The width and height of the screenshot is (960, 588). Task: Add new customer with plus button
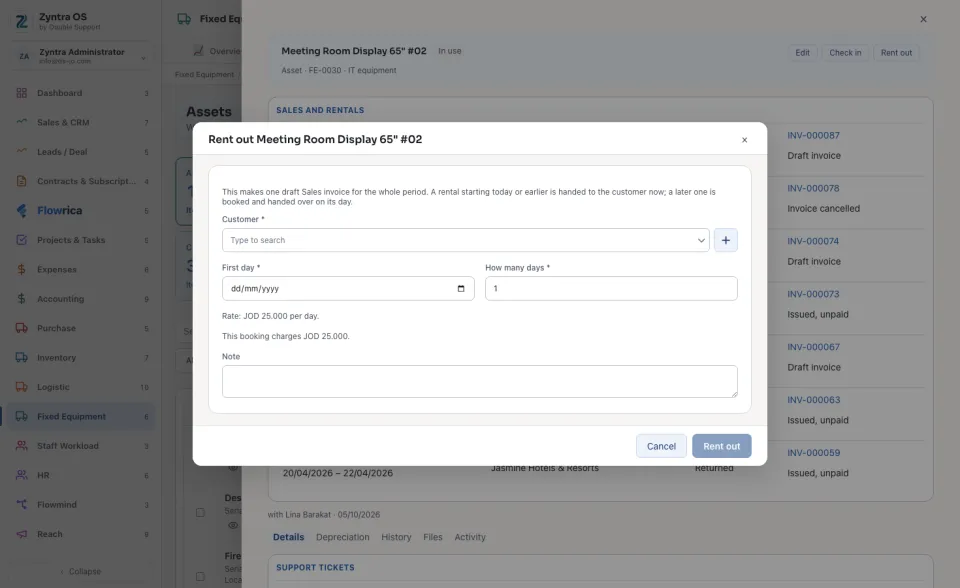(x=726, y=240)
